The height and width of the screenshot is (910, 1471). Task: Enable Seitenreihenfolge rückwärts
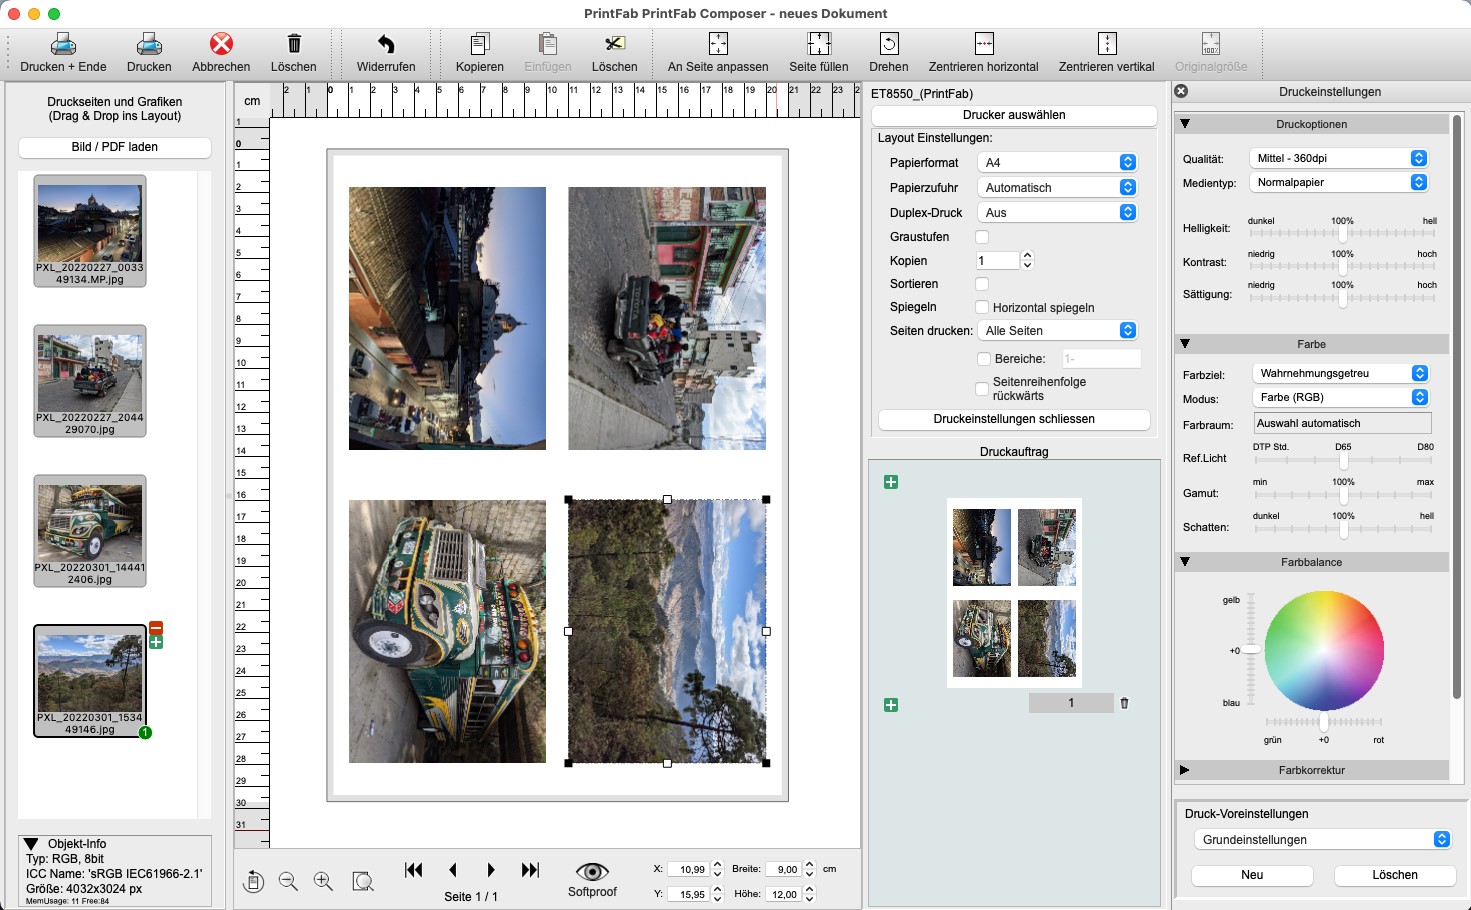tap(982, 389)
